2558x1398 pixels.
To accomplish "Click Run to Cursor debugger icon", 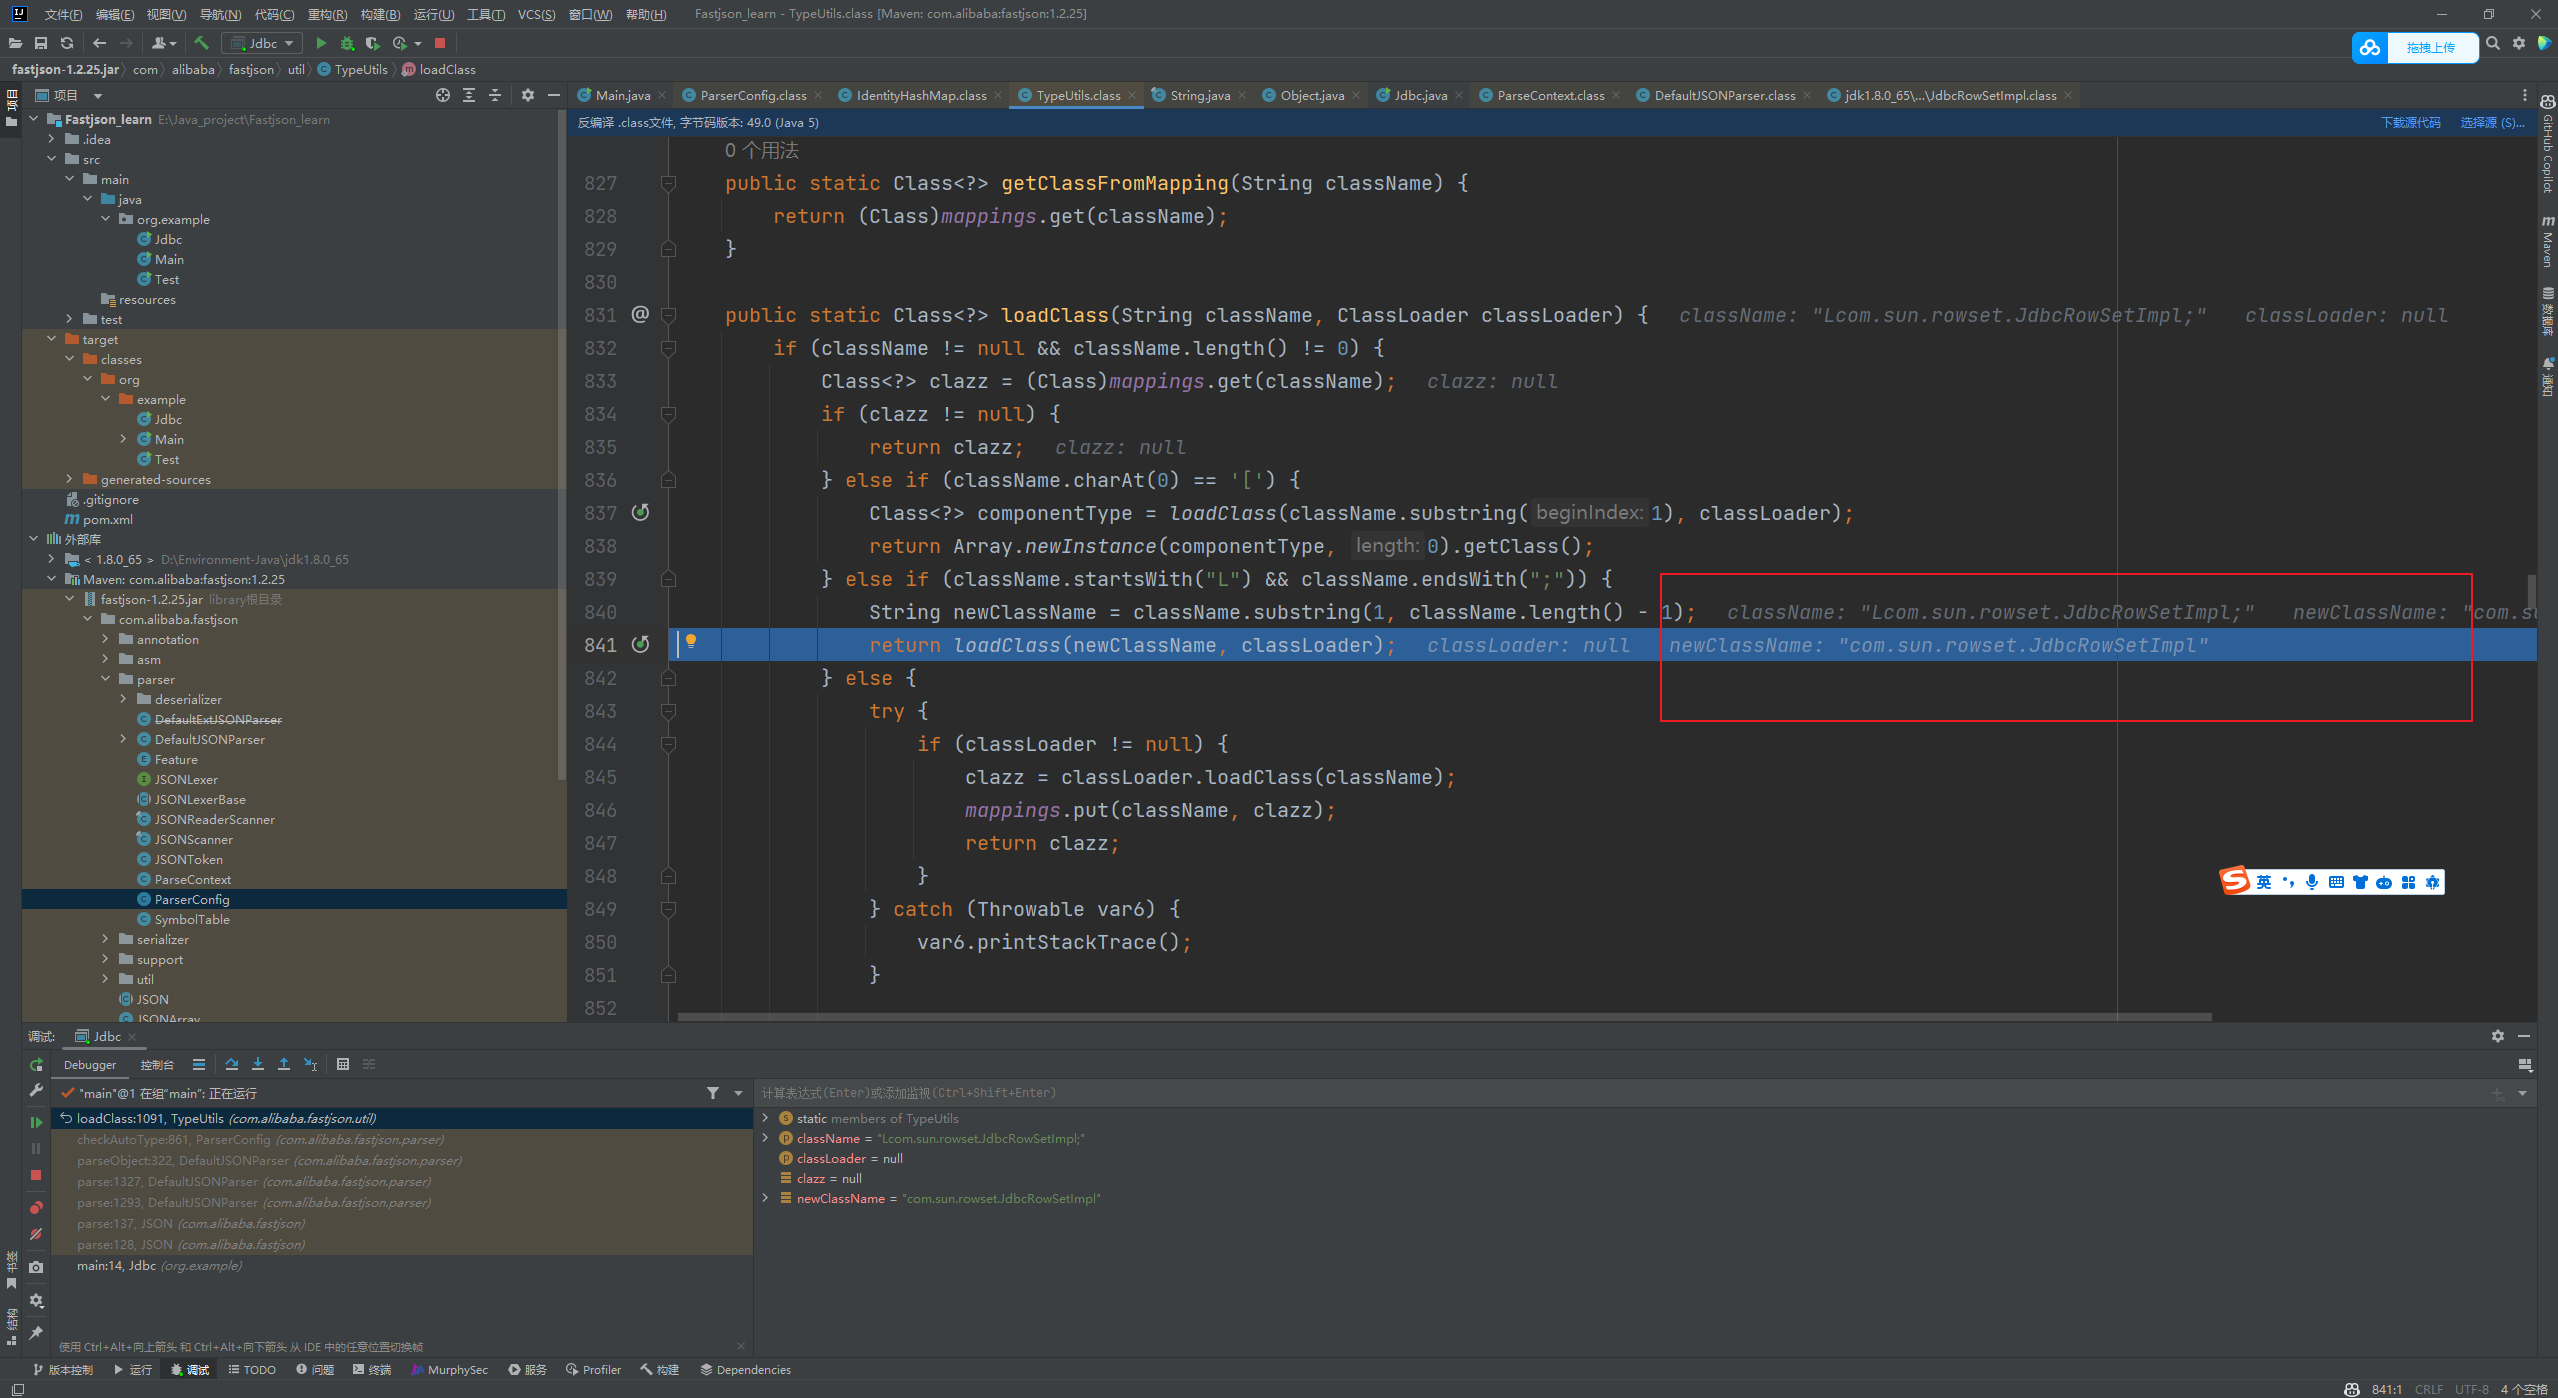I will (x=311, y=1064).
